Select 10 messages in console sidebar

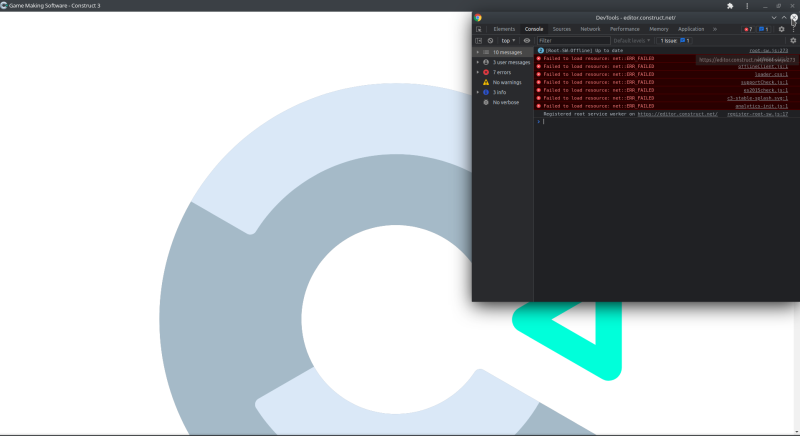503,52
